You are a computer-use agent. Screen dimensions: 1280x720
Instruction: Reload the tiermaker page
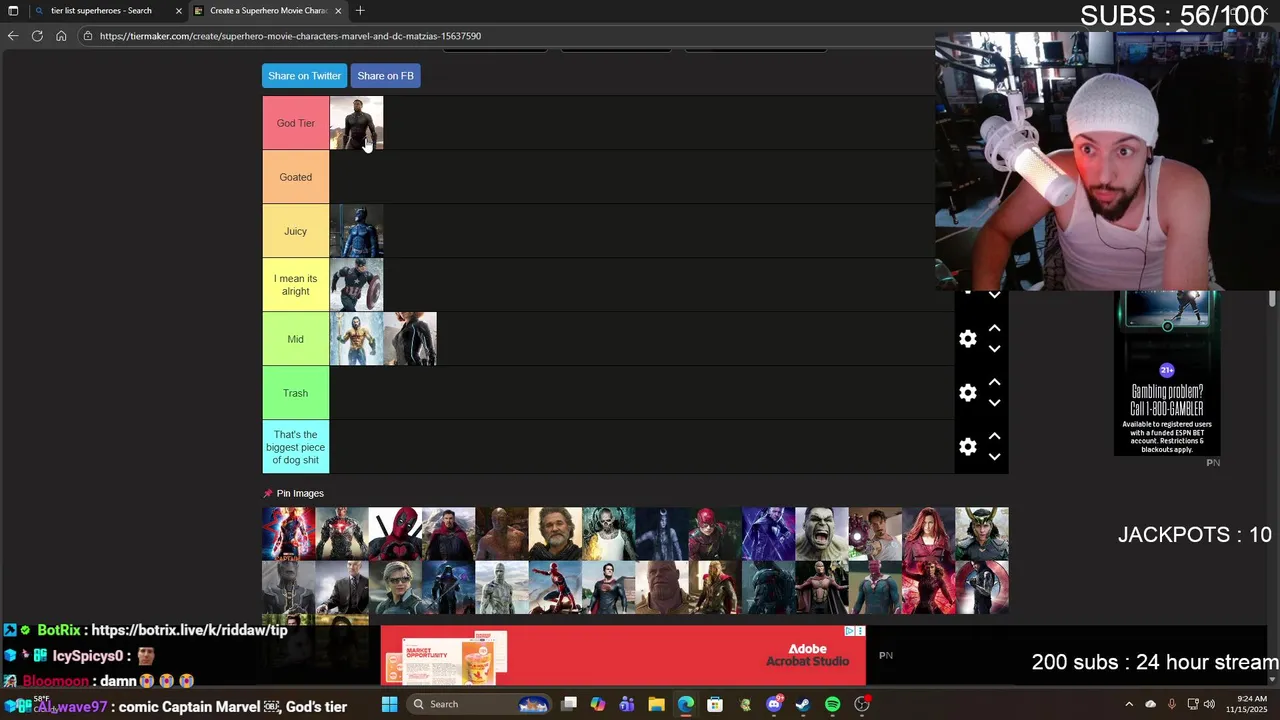click(37, 36)
